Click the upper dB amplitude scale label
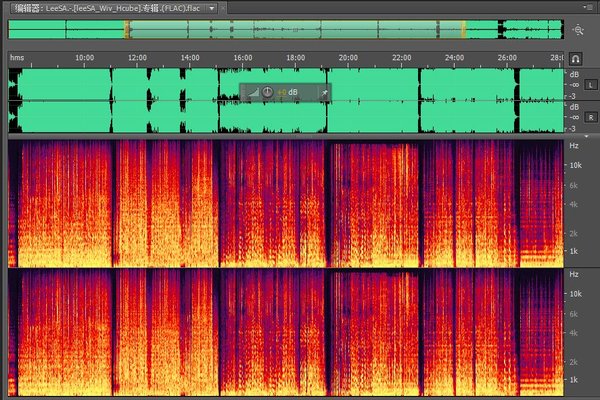This screenshot has height=400, width=600. pyautogui.click(x=574, y=74)
